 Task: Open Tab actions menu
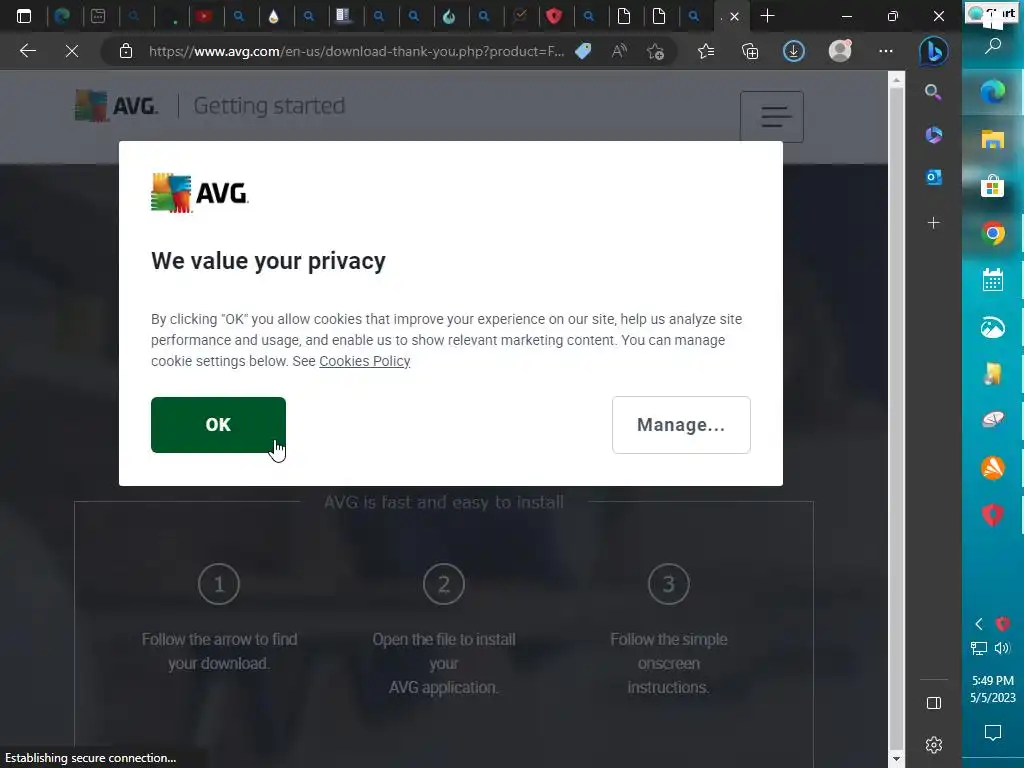(24, 16)
